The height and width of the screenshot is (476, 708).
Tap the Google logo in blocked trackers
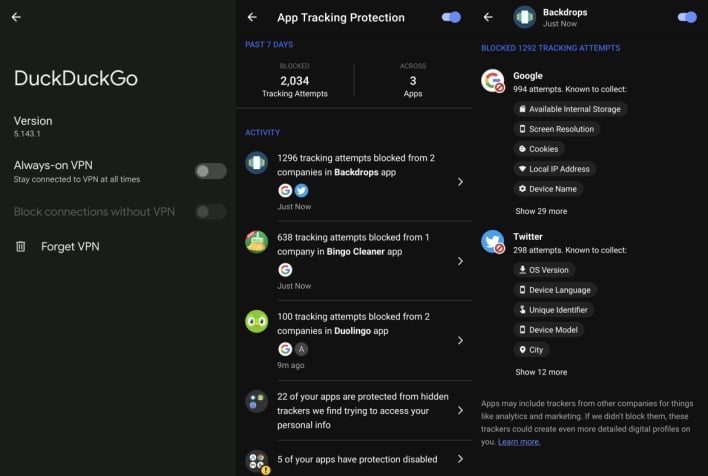click(x=492, y=81)
